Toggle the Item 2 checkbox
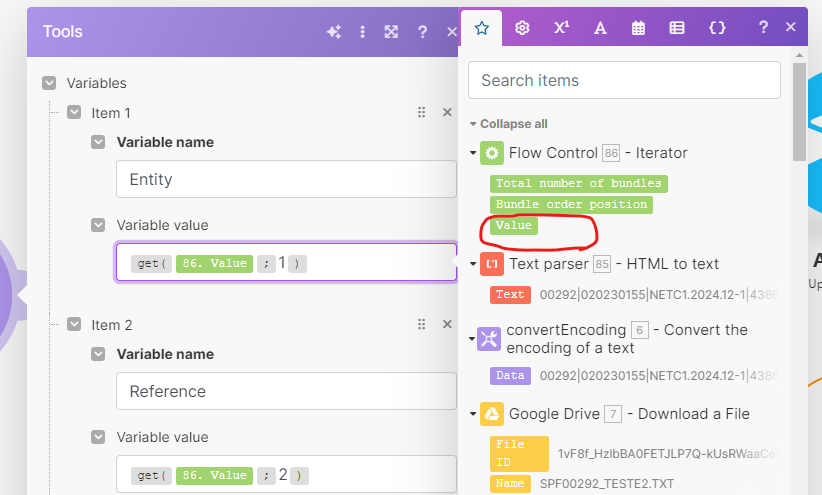This screenshot has height=495, width=822. click(x=74, y=324)
